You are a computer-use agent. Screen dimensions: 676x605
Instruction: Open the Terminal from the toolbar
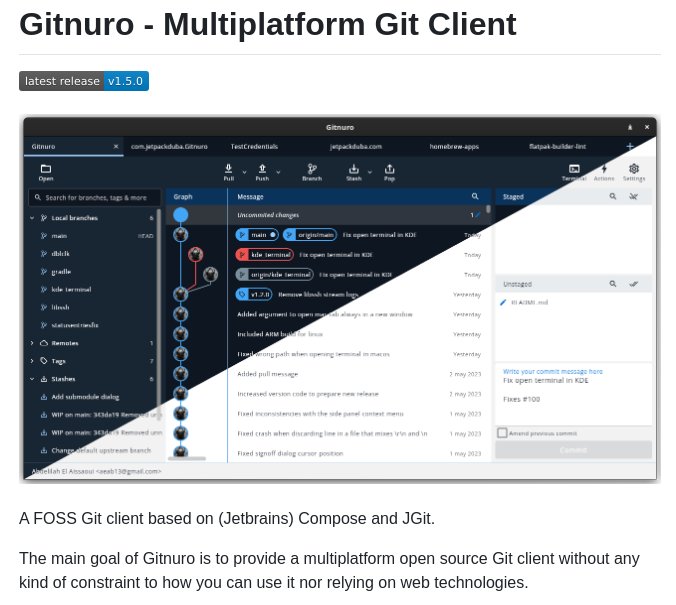click(574, 169)
